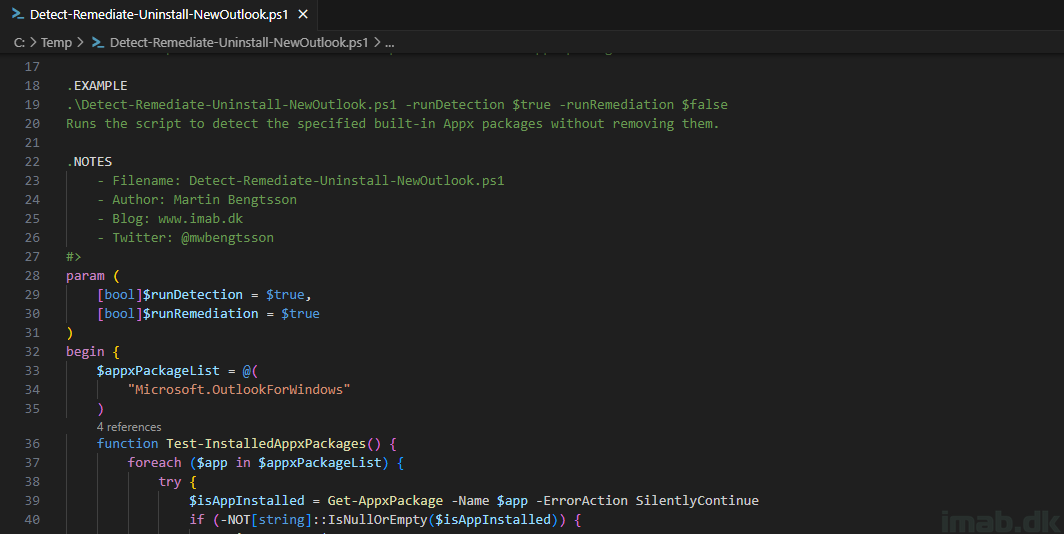
Task: Click the "Microsoft.OutlookForWindows" string
Action: (x=239, y=389)
